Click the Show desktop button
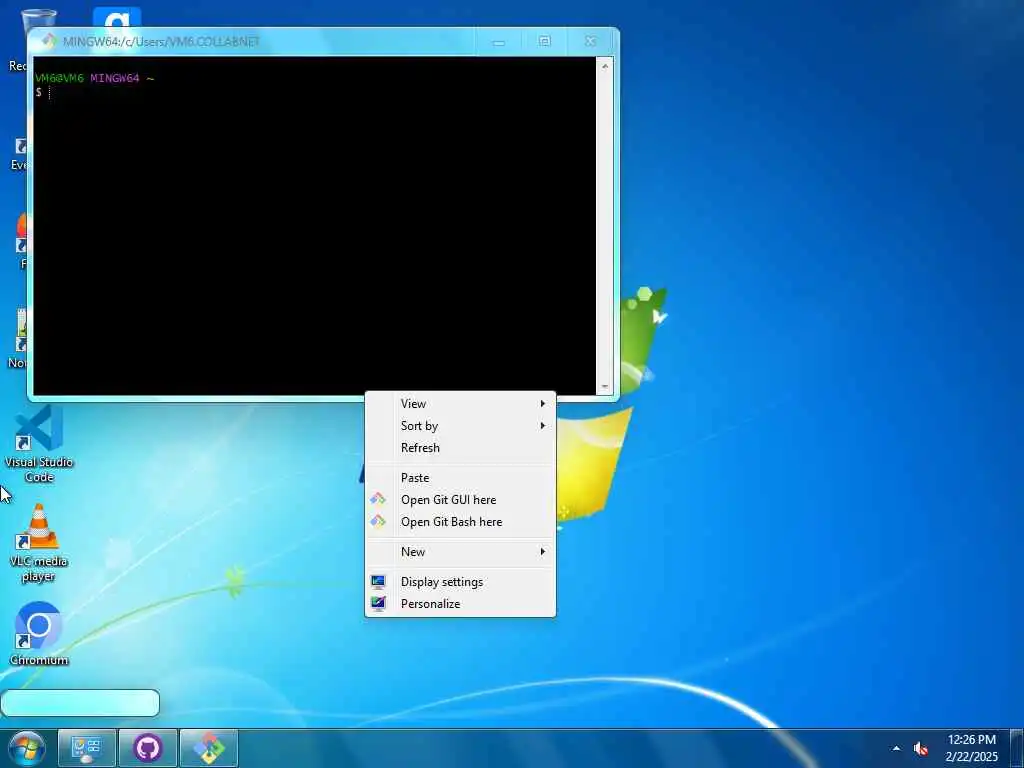Image resolution: width=1024 pixels, height=768 pixels. (1017, 748)
